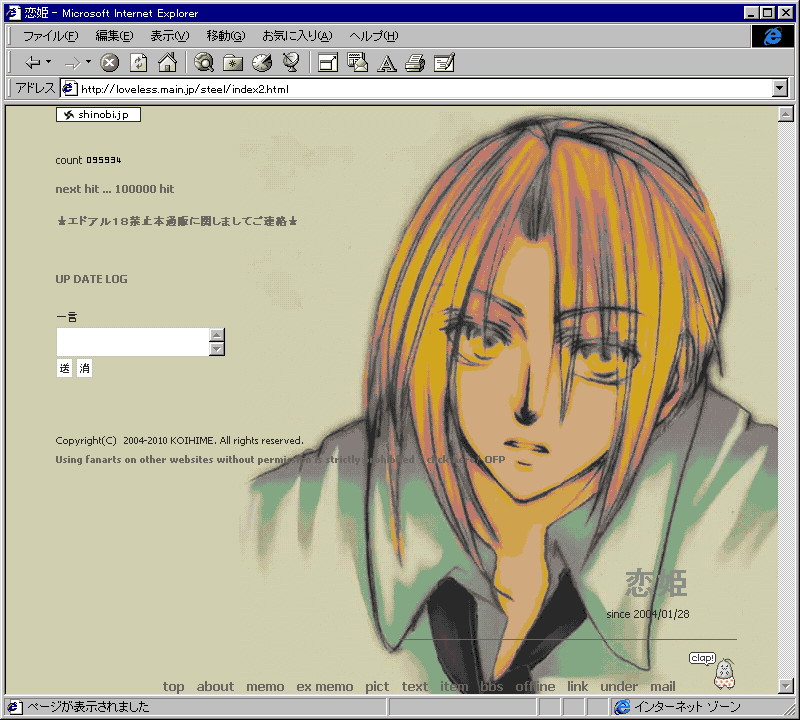Open the お気に入り(A) menu
The width and height of the screenshot is (800, 720).
297,36
